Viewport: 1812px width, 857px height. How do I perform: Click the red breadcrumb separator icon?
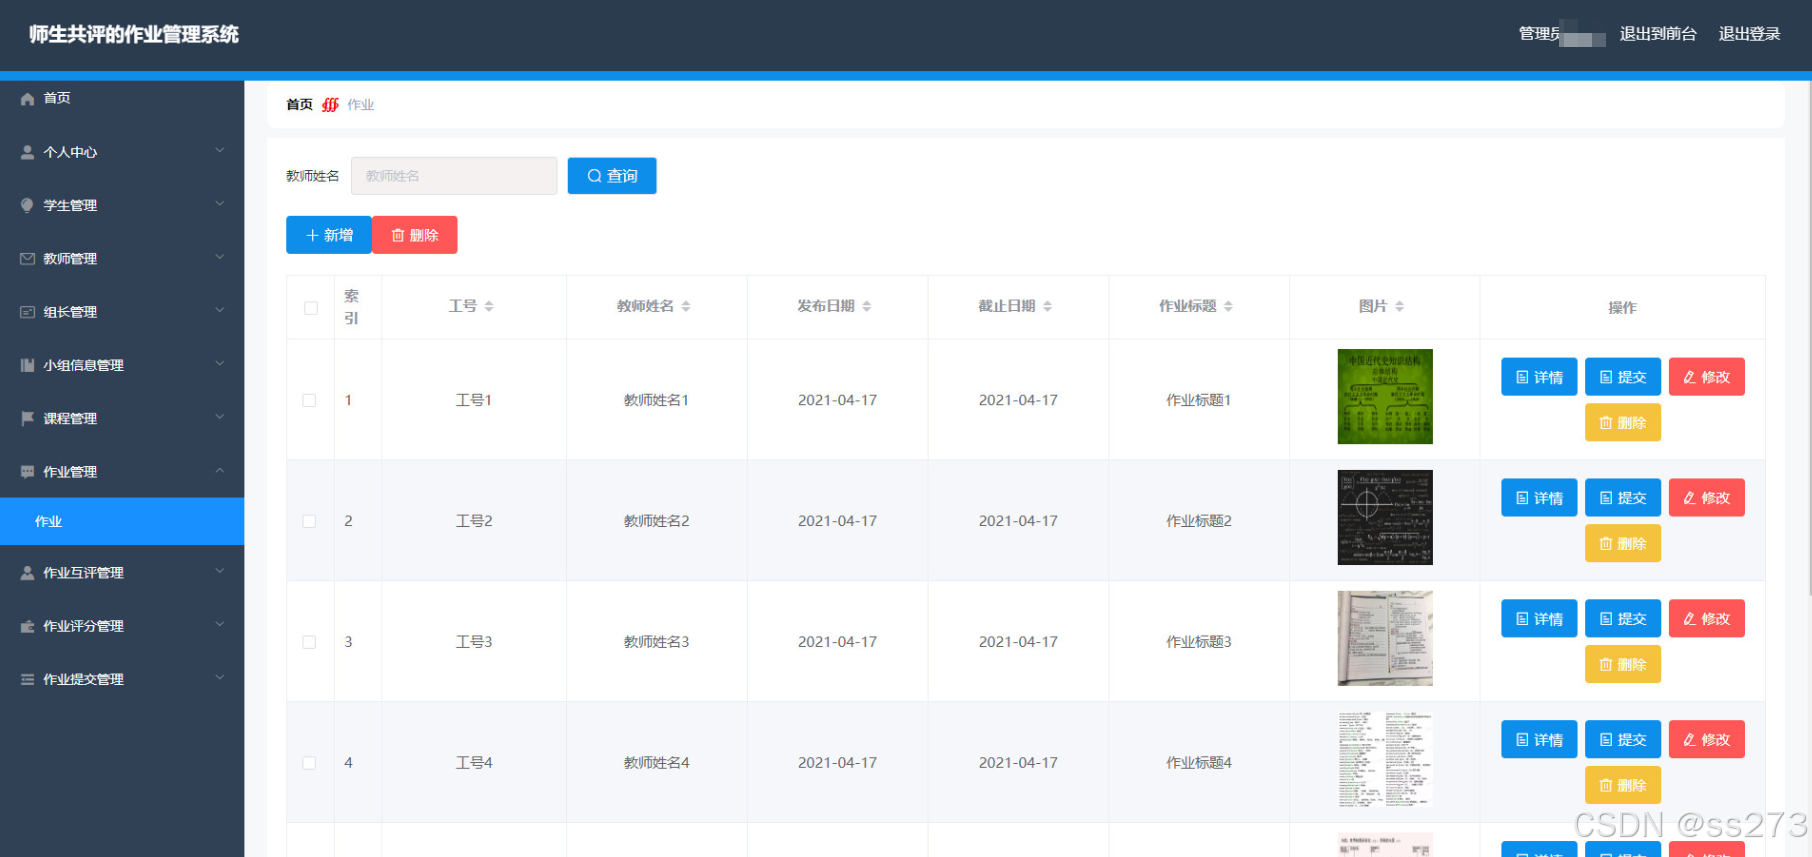330,104
